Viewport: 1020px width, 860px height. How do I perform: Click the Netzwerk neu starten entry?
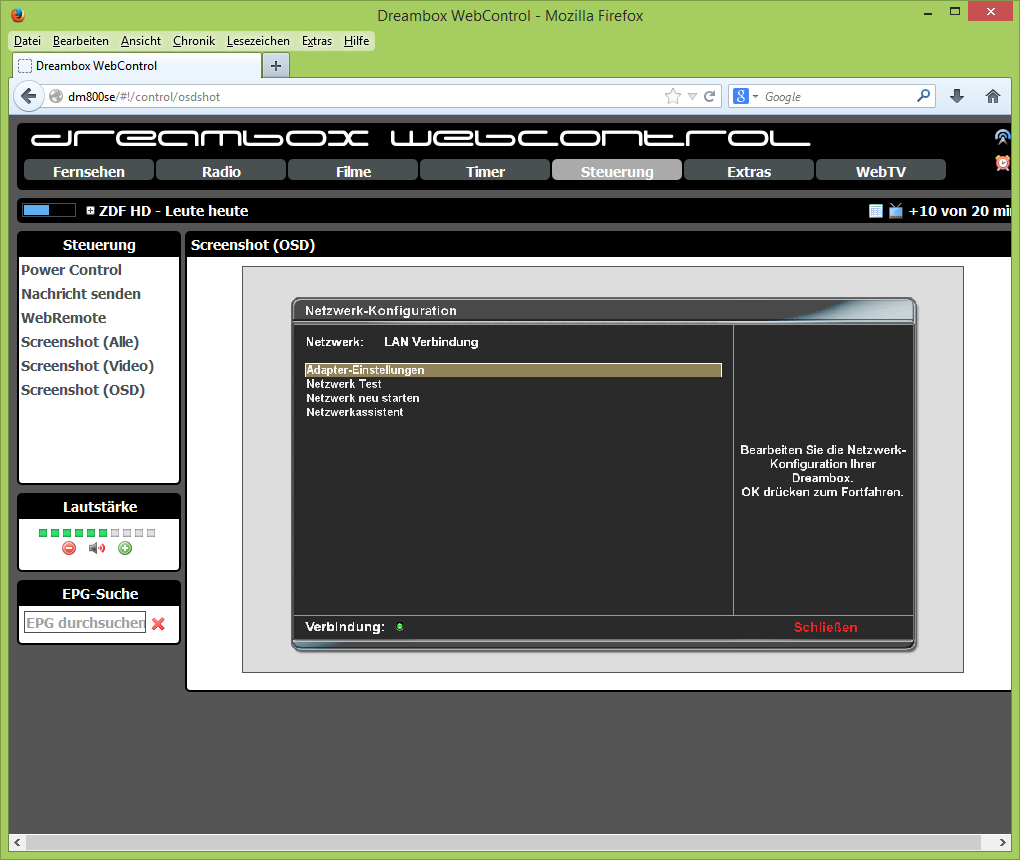coord(362,398)
